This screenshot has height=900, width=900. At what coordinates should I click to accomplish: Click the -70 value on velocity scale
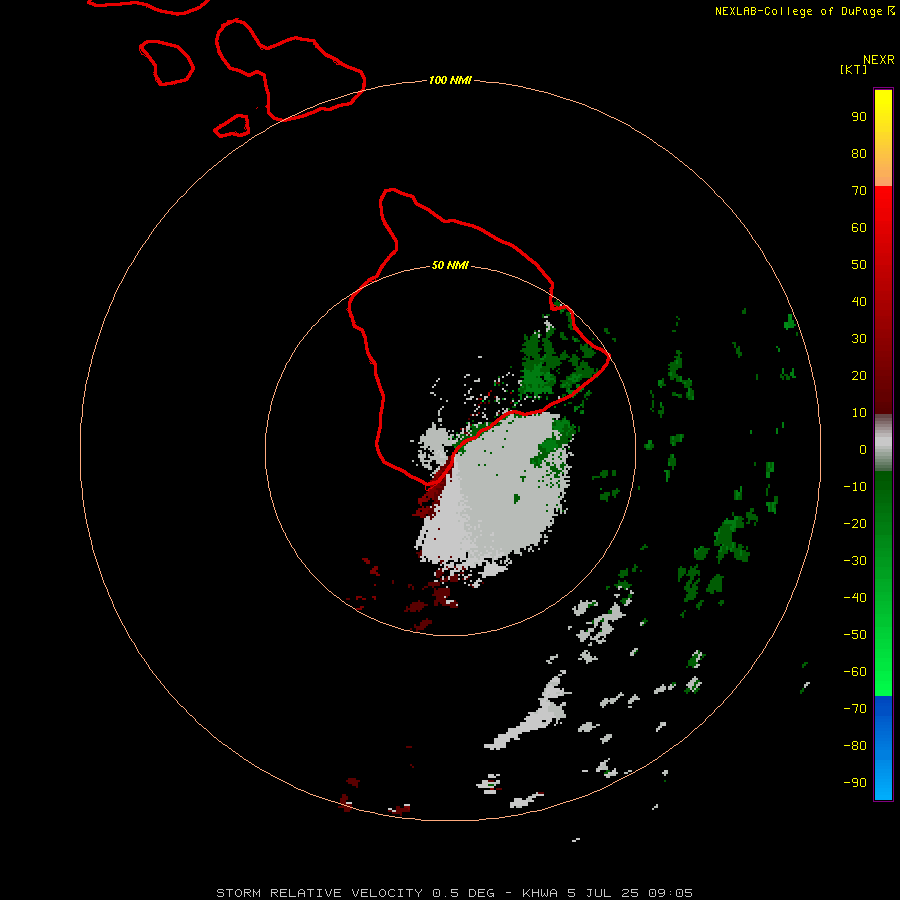[x=855, y=708]
